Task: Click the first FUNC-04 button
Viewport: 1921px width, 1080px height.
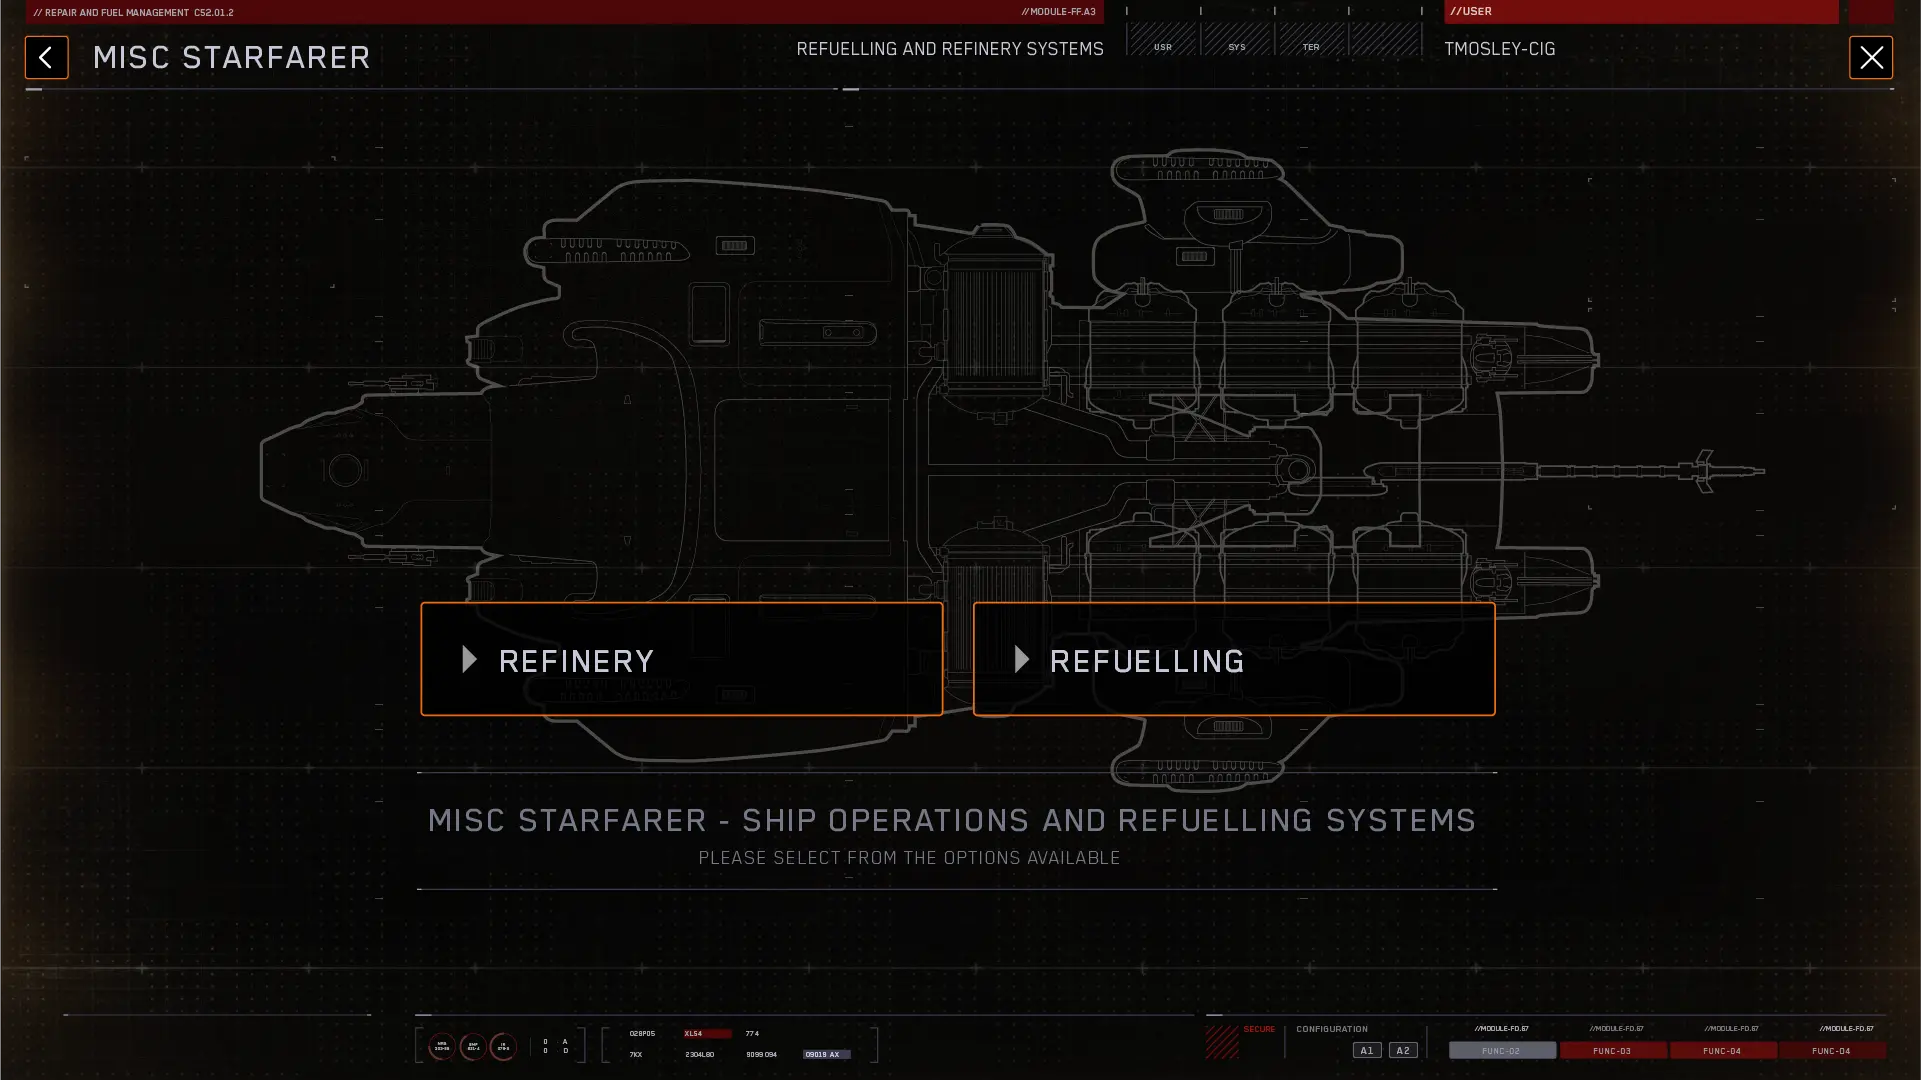Action: [x=1722, y=1050]
